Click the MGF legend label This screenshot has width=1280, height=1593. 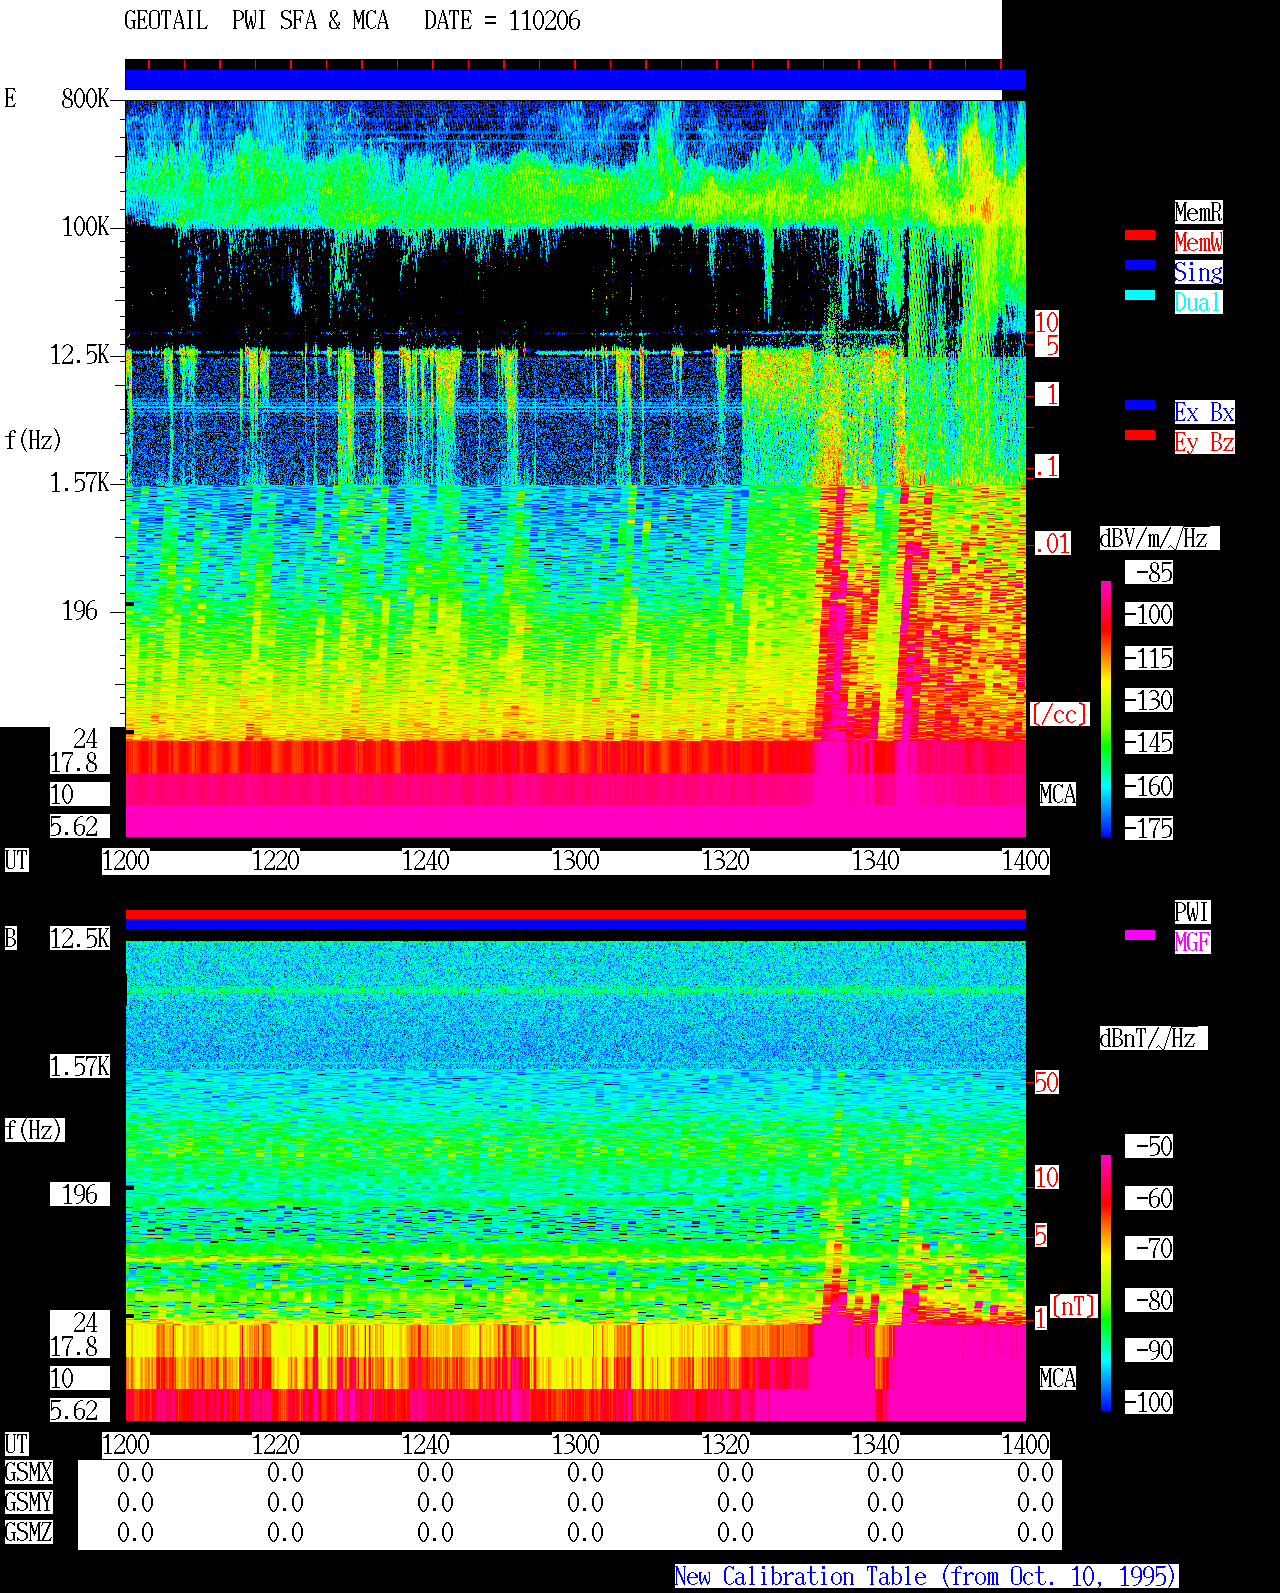[x=1192, y=942]
